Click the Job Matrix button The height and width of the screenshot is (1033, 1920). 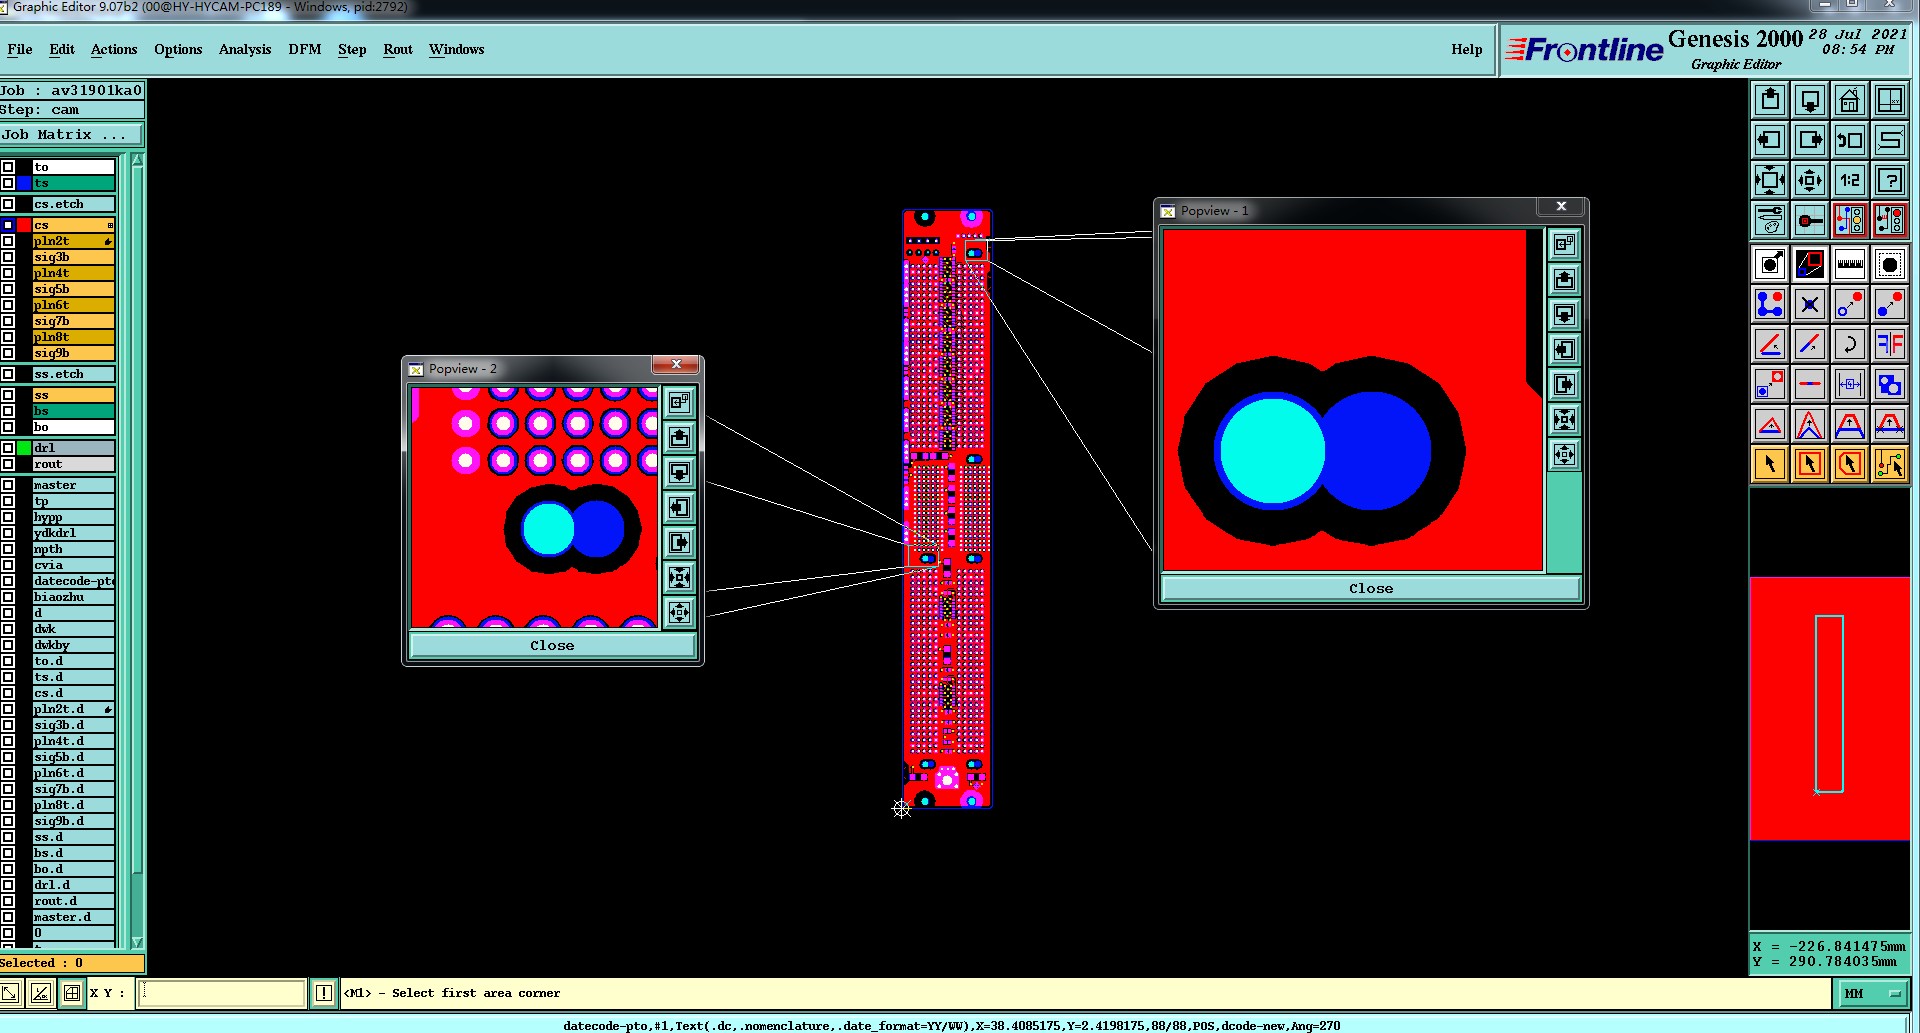click(71, 134)
